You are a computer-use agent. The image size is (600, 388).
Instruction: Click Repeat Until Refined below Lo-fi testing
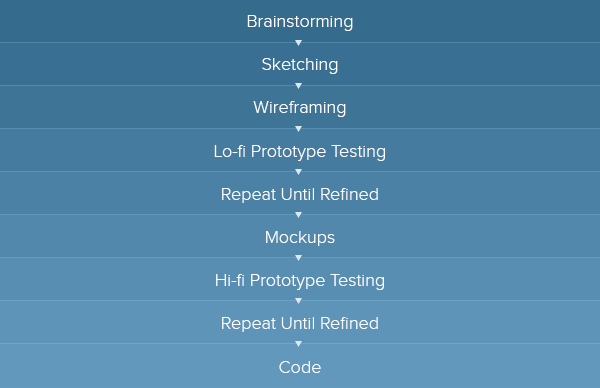300,194
